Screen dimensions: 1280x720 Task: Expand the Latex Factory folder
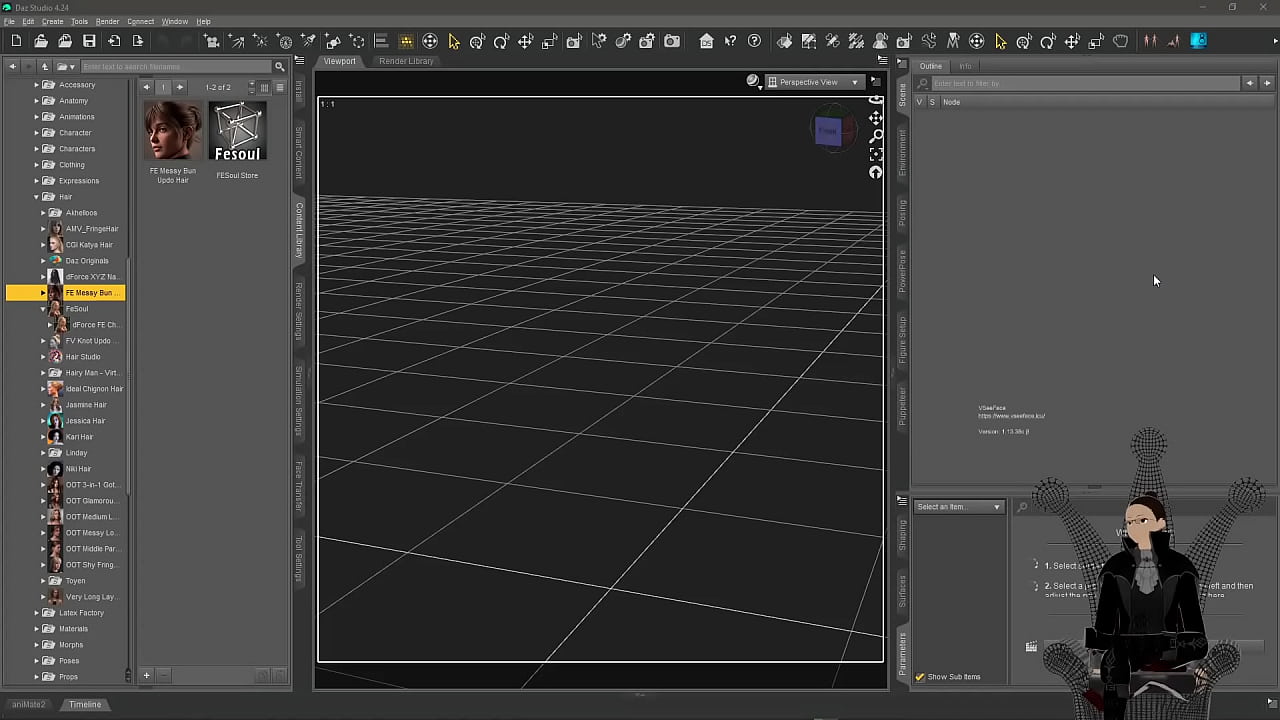[37, 613]
